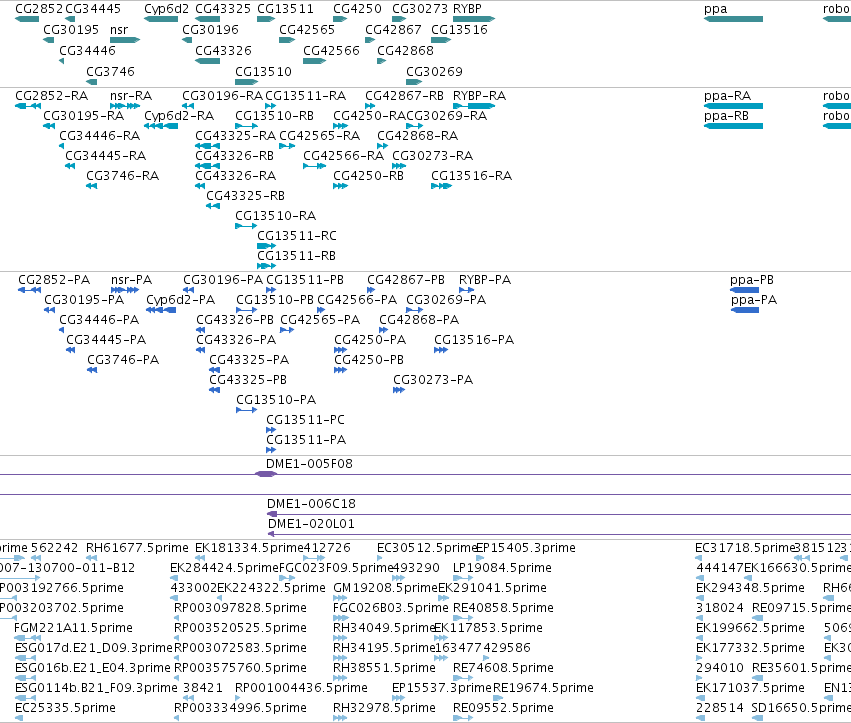
Task: Select the nsr-PA protein label
Action: [131, 280]
